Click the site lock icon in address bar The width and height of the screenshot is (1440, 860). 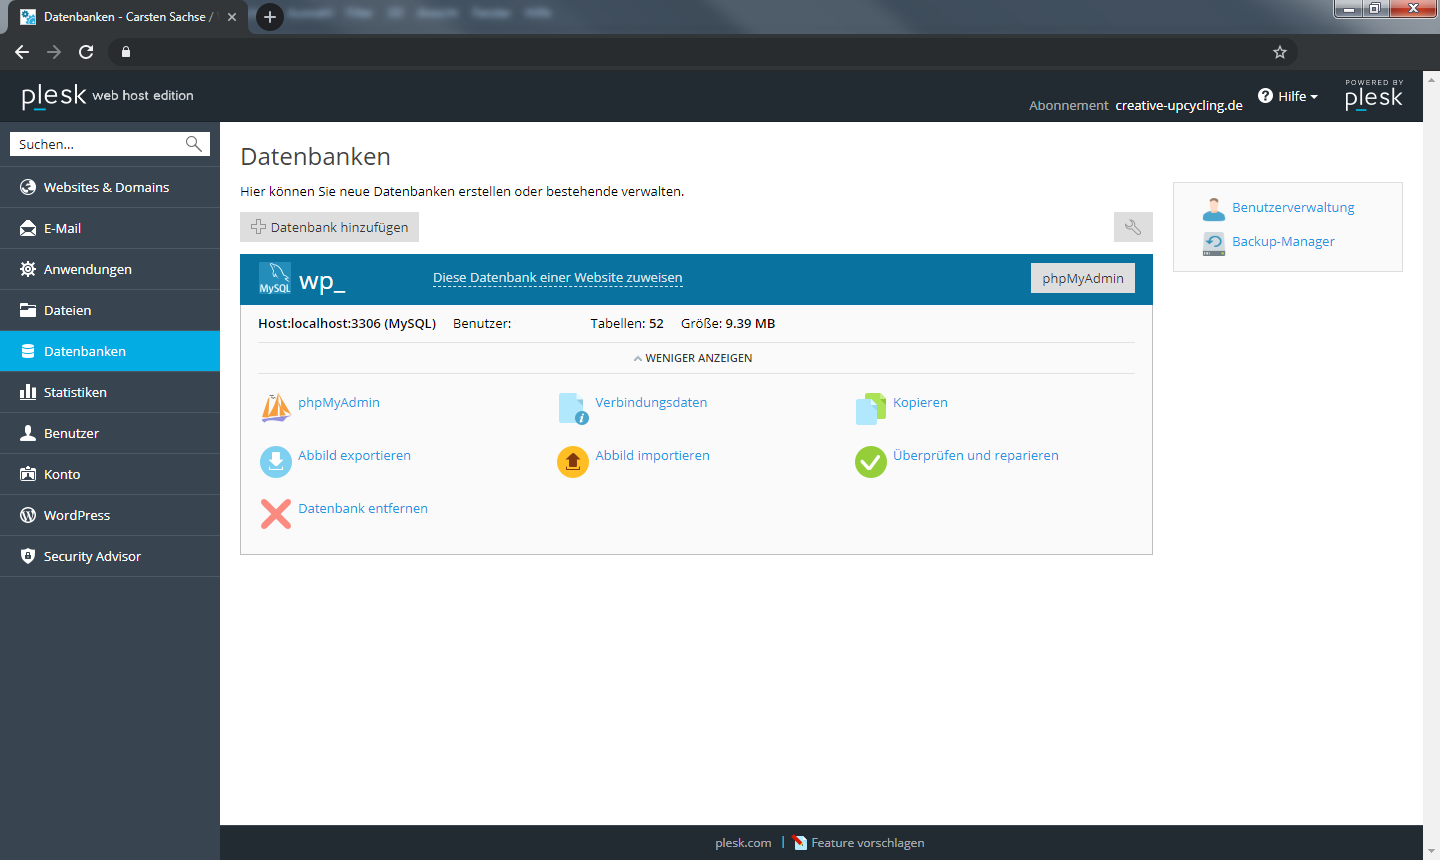(x=126, y=52)
